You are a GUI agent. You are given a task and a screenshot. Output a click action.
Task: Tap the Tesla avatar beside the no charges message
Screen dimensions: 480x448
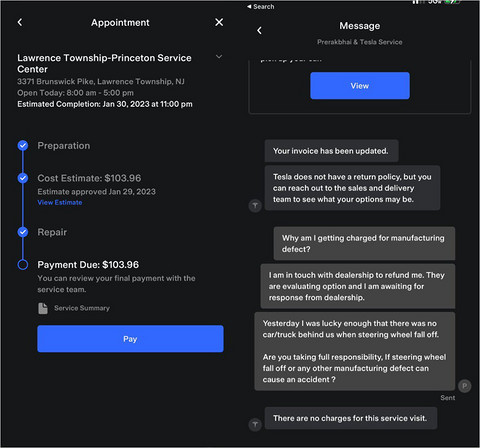click(255, 425)
